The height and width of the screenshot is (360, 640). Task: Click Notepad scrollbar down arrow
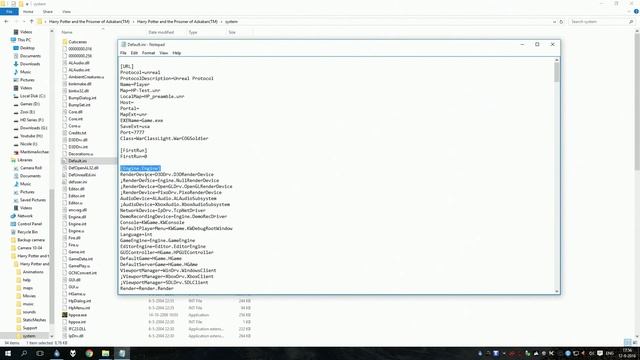[557, 291]
